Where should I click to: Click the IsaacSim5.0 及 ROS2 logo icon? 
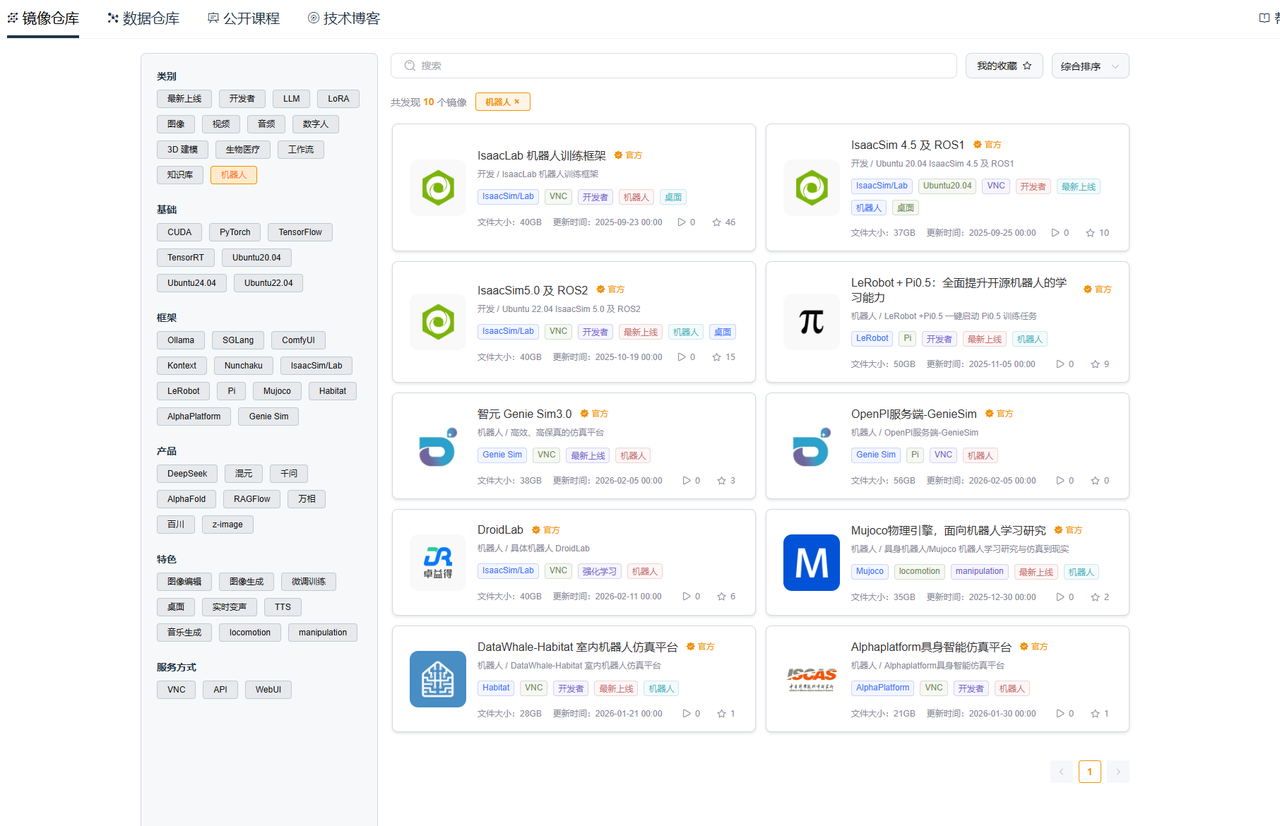tap(438, 321)
